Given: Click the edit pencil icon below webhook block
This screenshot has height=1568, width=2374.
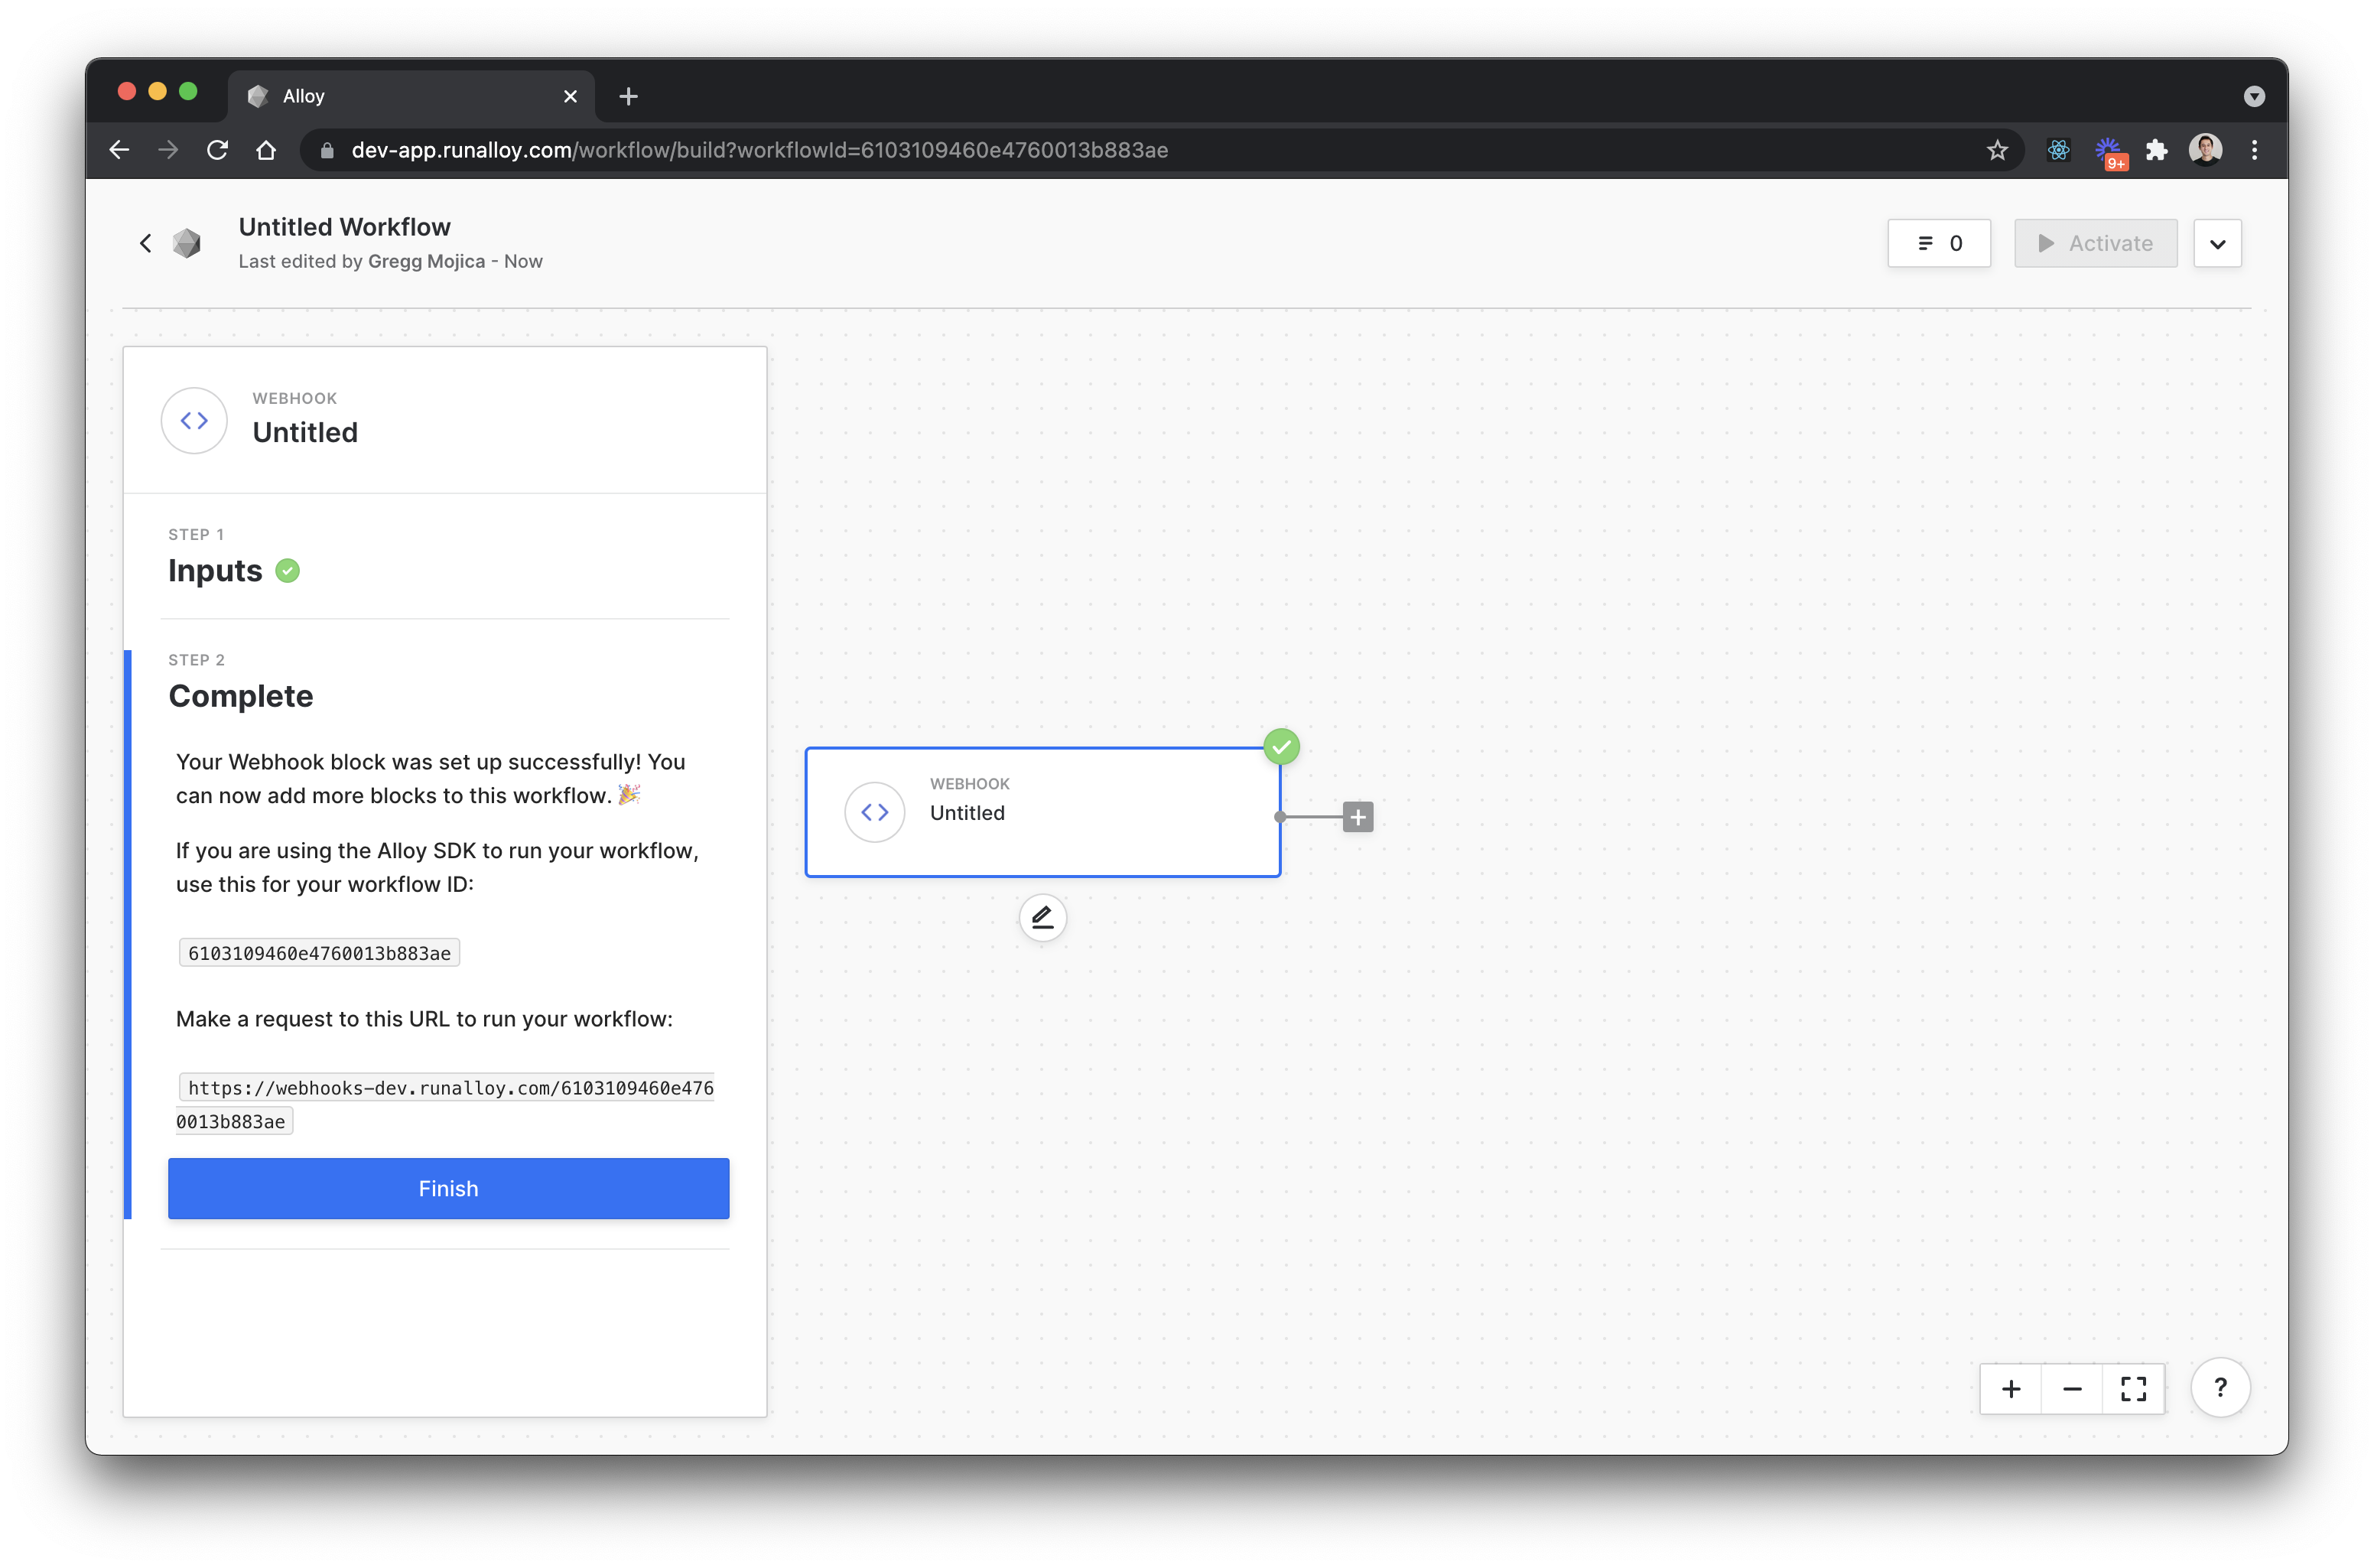Looking at the screenshot, I should click(1042, 917).
